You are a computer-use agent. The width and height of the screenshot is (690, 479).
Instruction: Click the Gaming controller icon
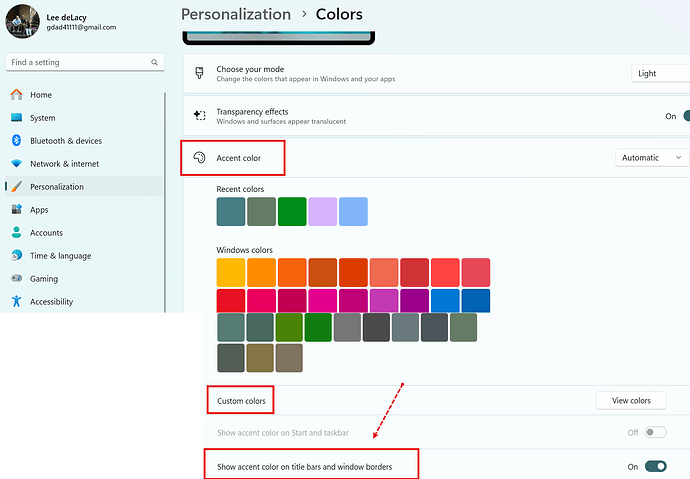point(16,278)
